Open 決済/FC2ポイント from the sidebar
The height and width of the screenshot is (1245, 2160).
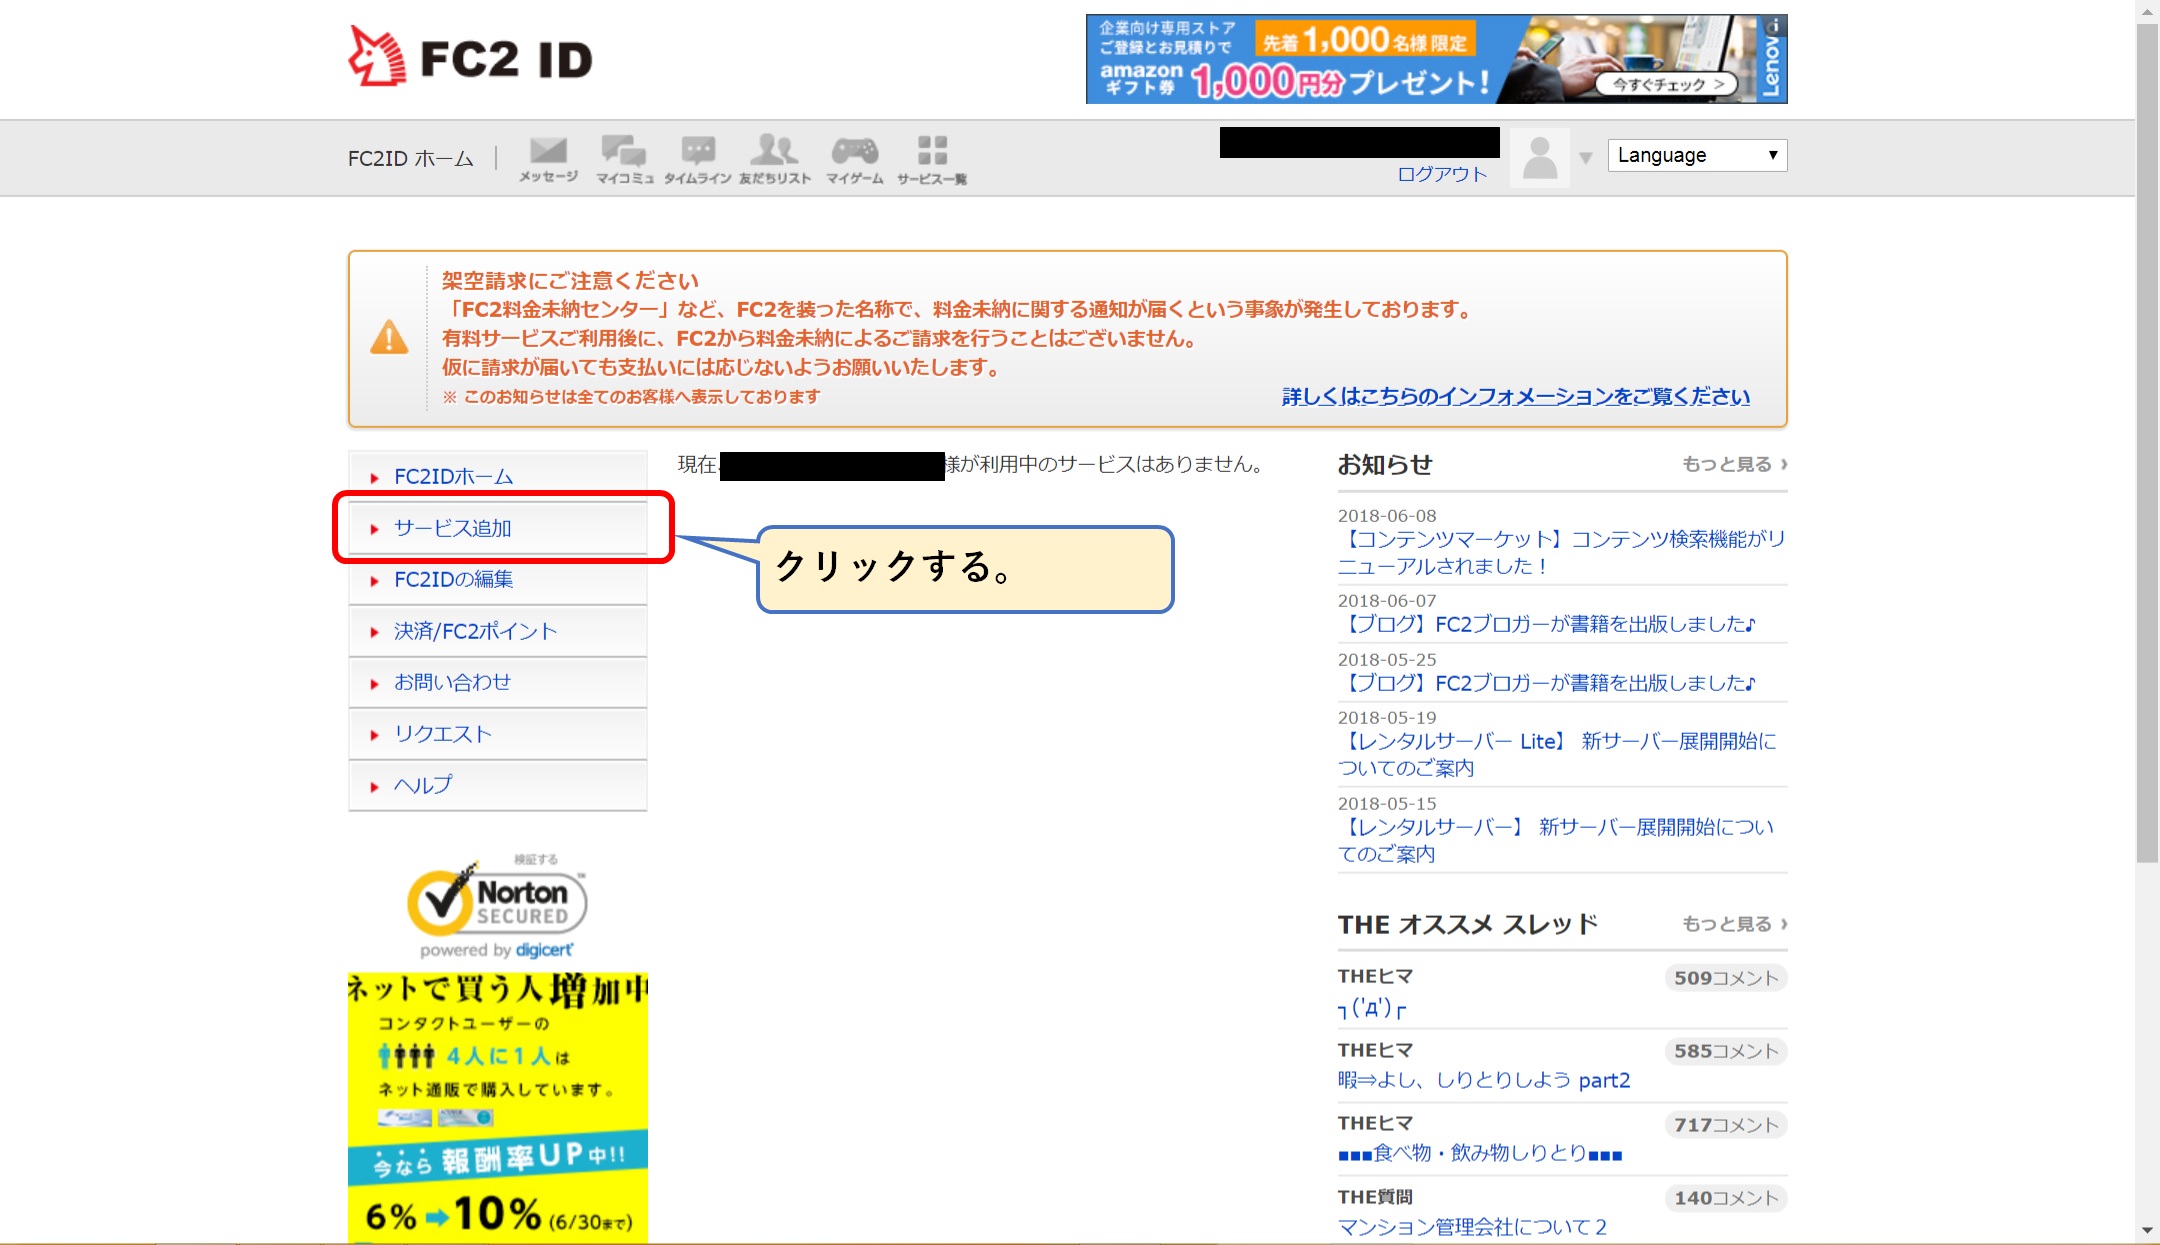coord(474,631)
